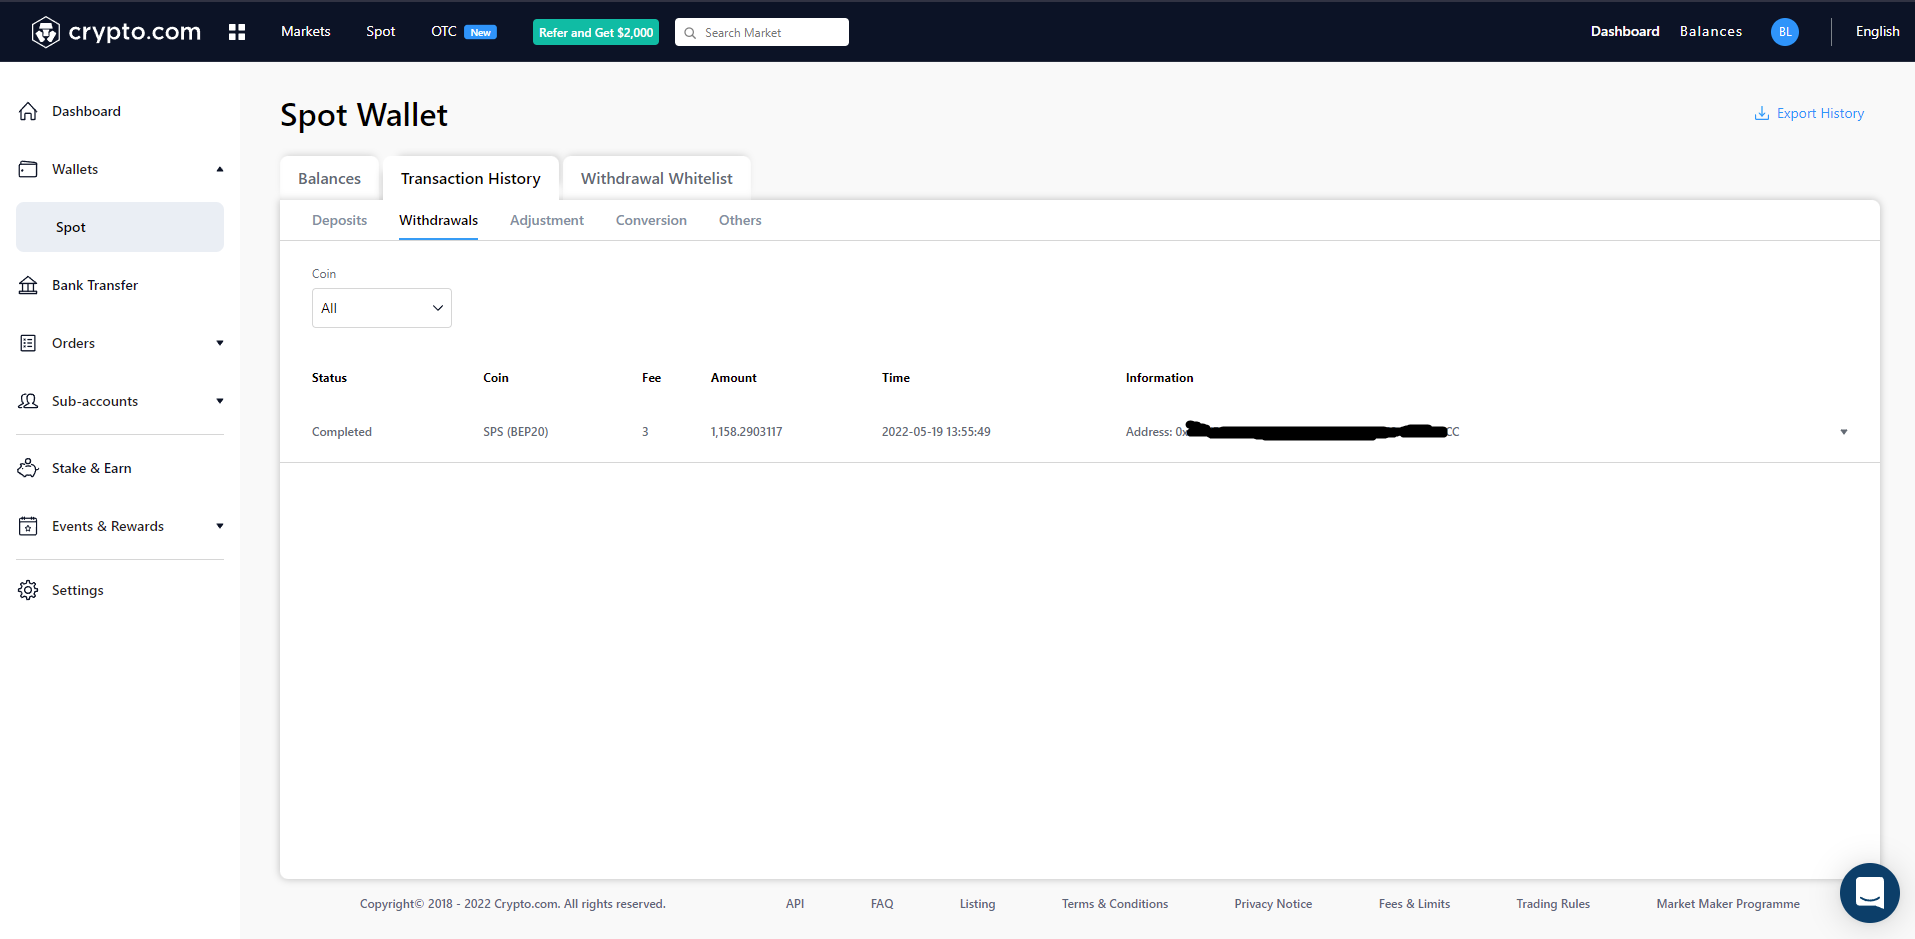The width and height of the screenshot is (1915, 939).
Task: Switch to the Balances tab
Action: coord(329,178)
